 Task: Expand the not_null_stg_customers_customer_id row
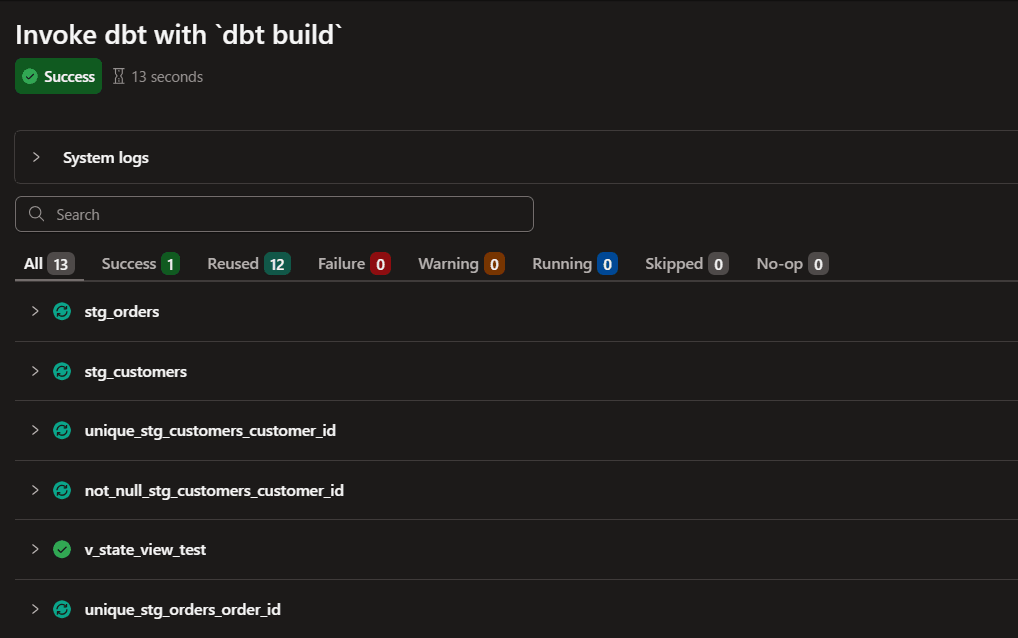[x=35, y=490]
